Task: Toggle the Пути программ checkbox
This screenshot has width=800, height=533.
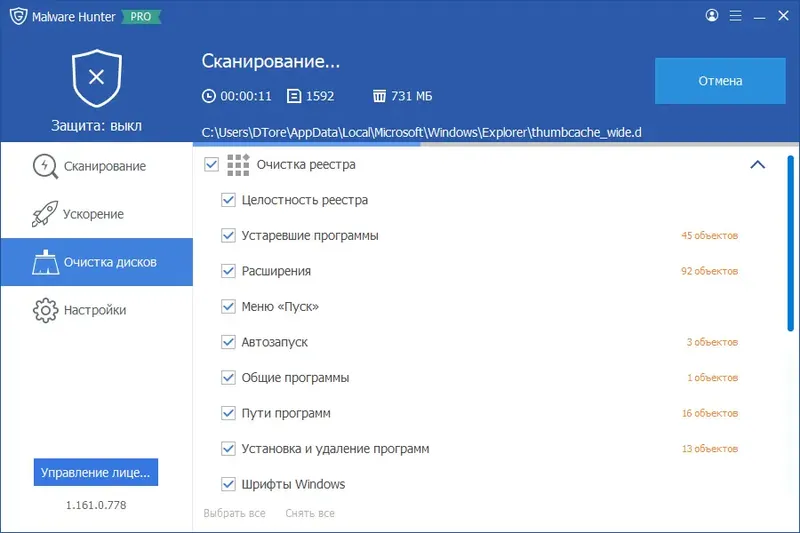Action: pyautogui.click(x=228, y=413)
